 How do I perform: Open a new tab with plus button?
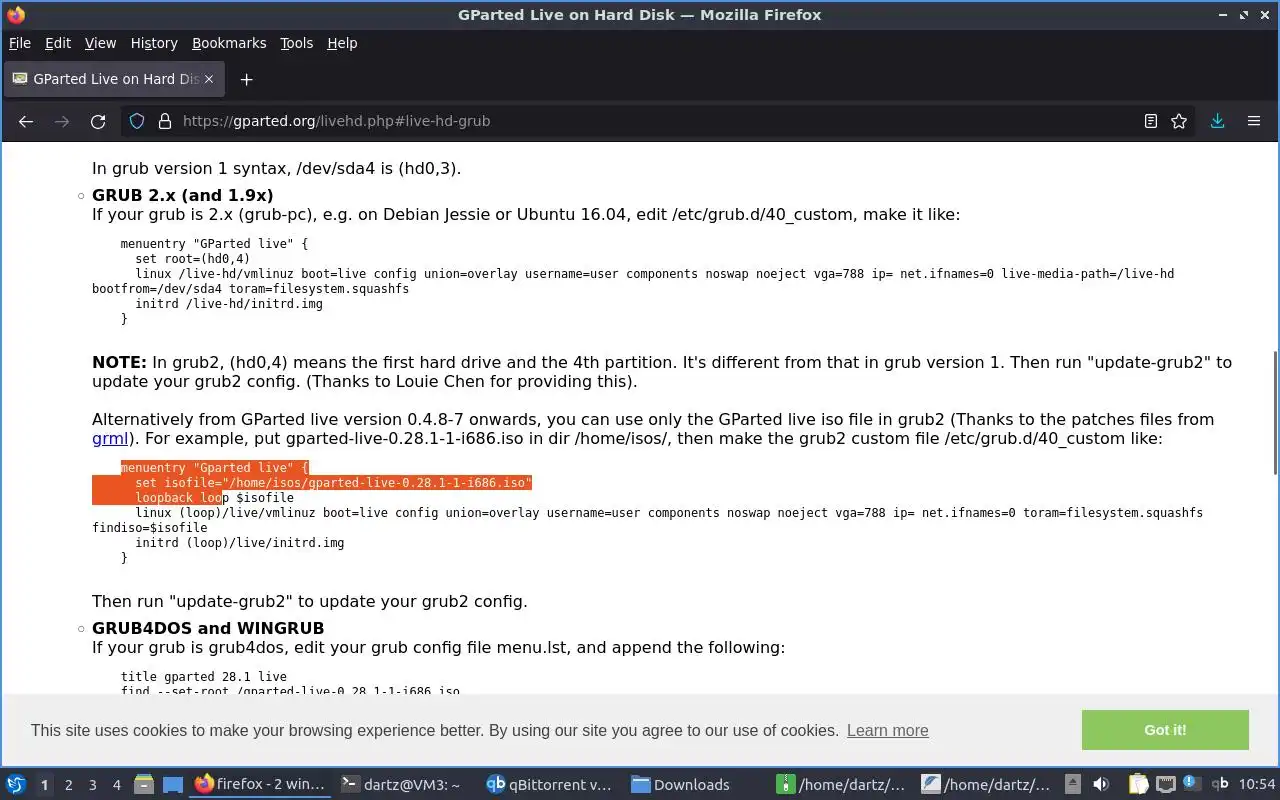tap(246, 79)
